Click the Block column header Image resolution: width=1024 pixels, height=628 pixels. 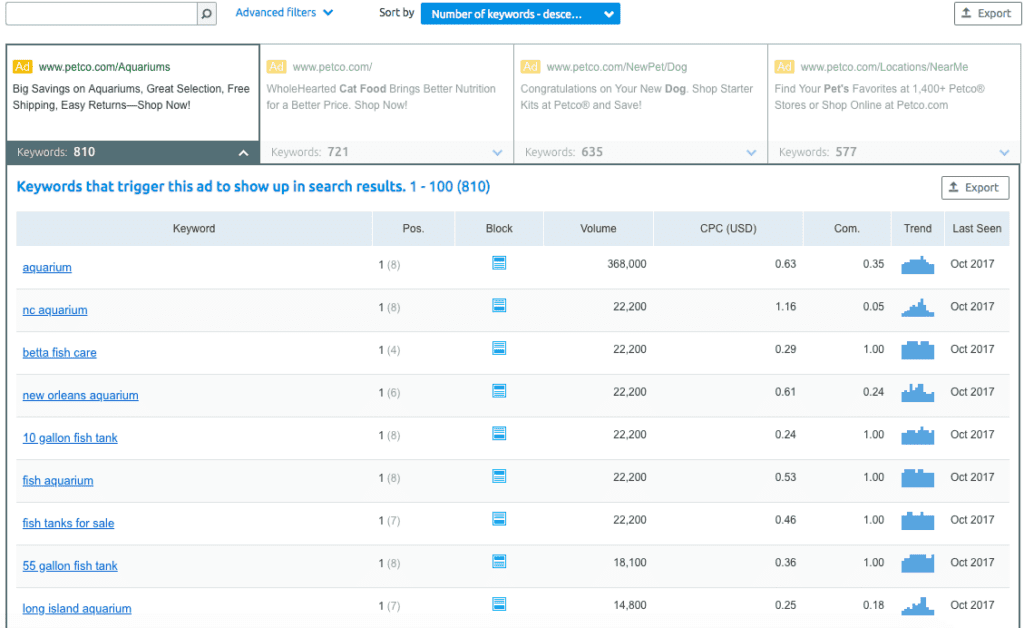tap(499, 228)
